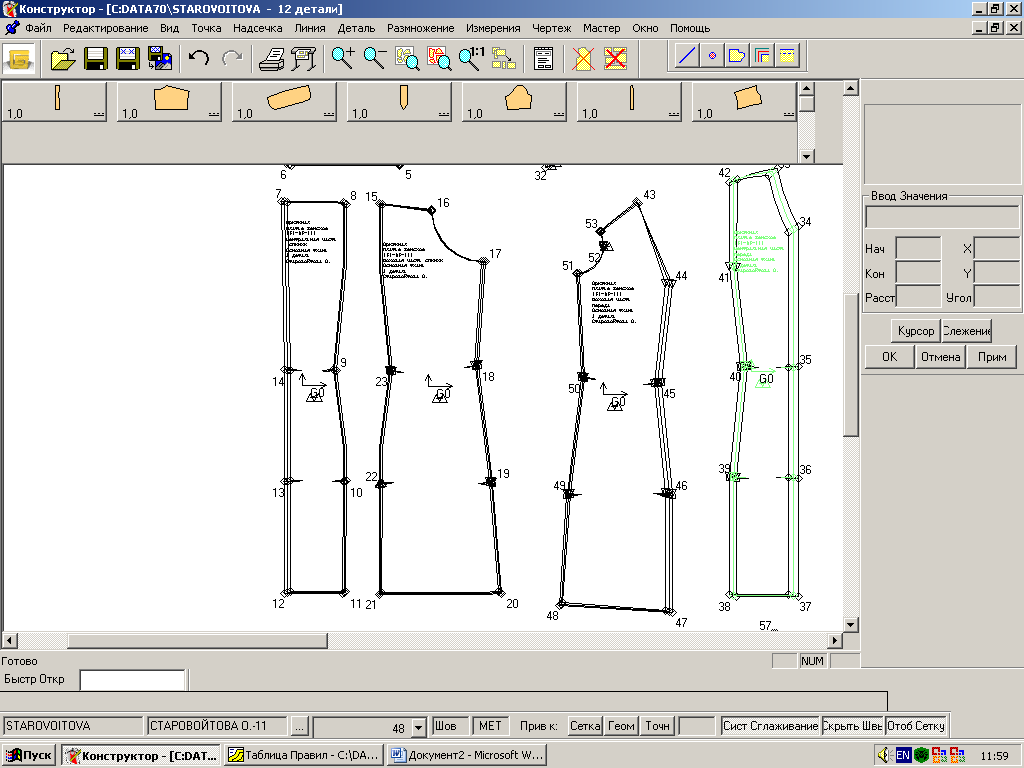The image size is (1024, 768).
Task: Open the Деталь menu
Action: (x=356, y=28)
